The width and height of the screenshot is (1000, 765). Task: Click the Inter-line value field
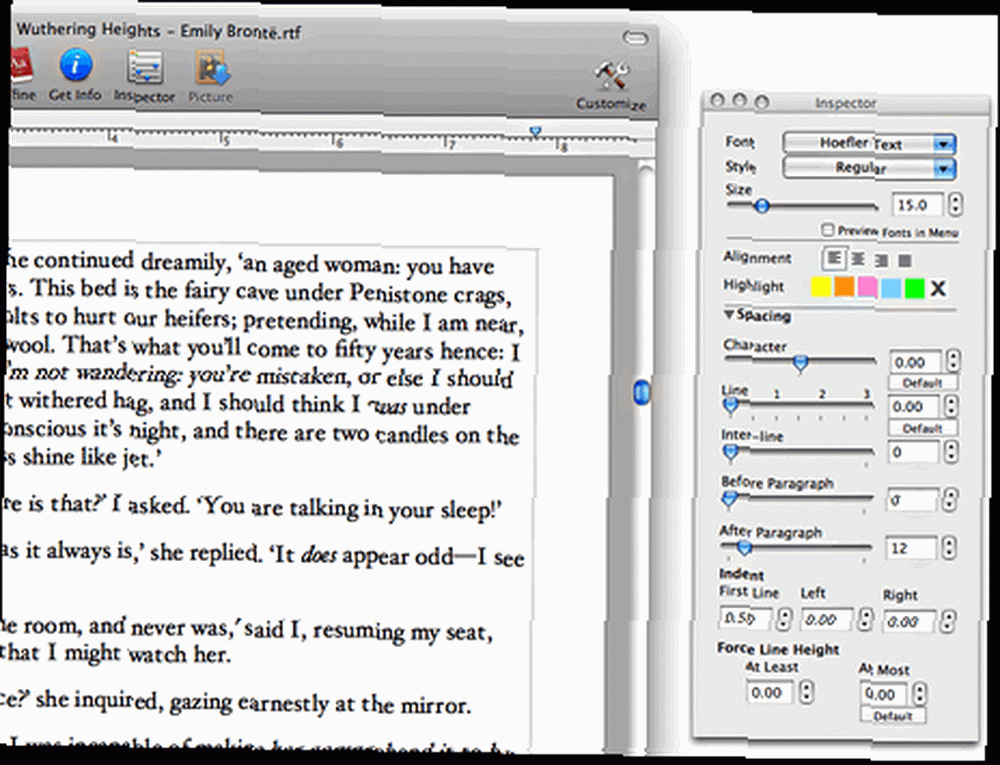(913, 453)
